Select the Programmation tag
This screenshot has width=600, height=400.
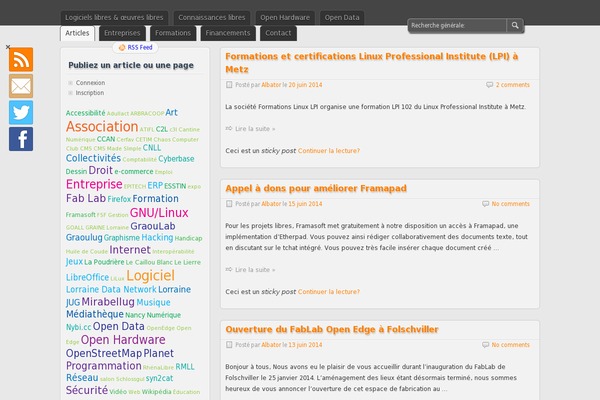point(104,366)
